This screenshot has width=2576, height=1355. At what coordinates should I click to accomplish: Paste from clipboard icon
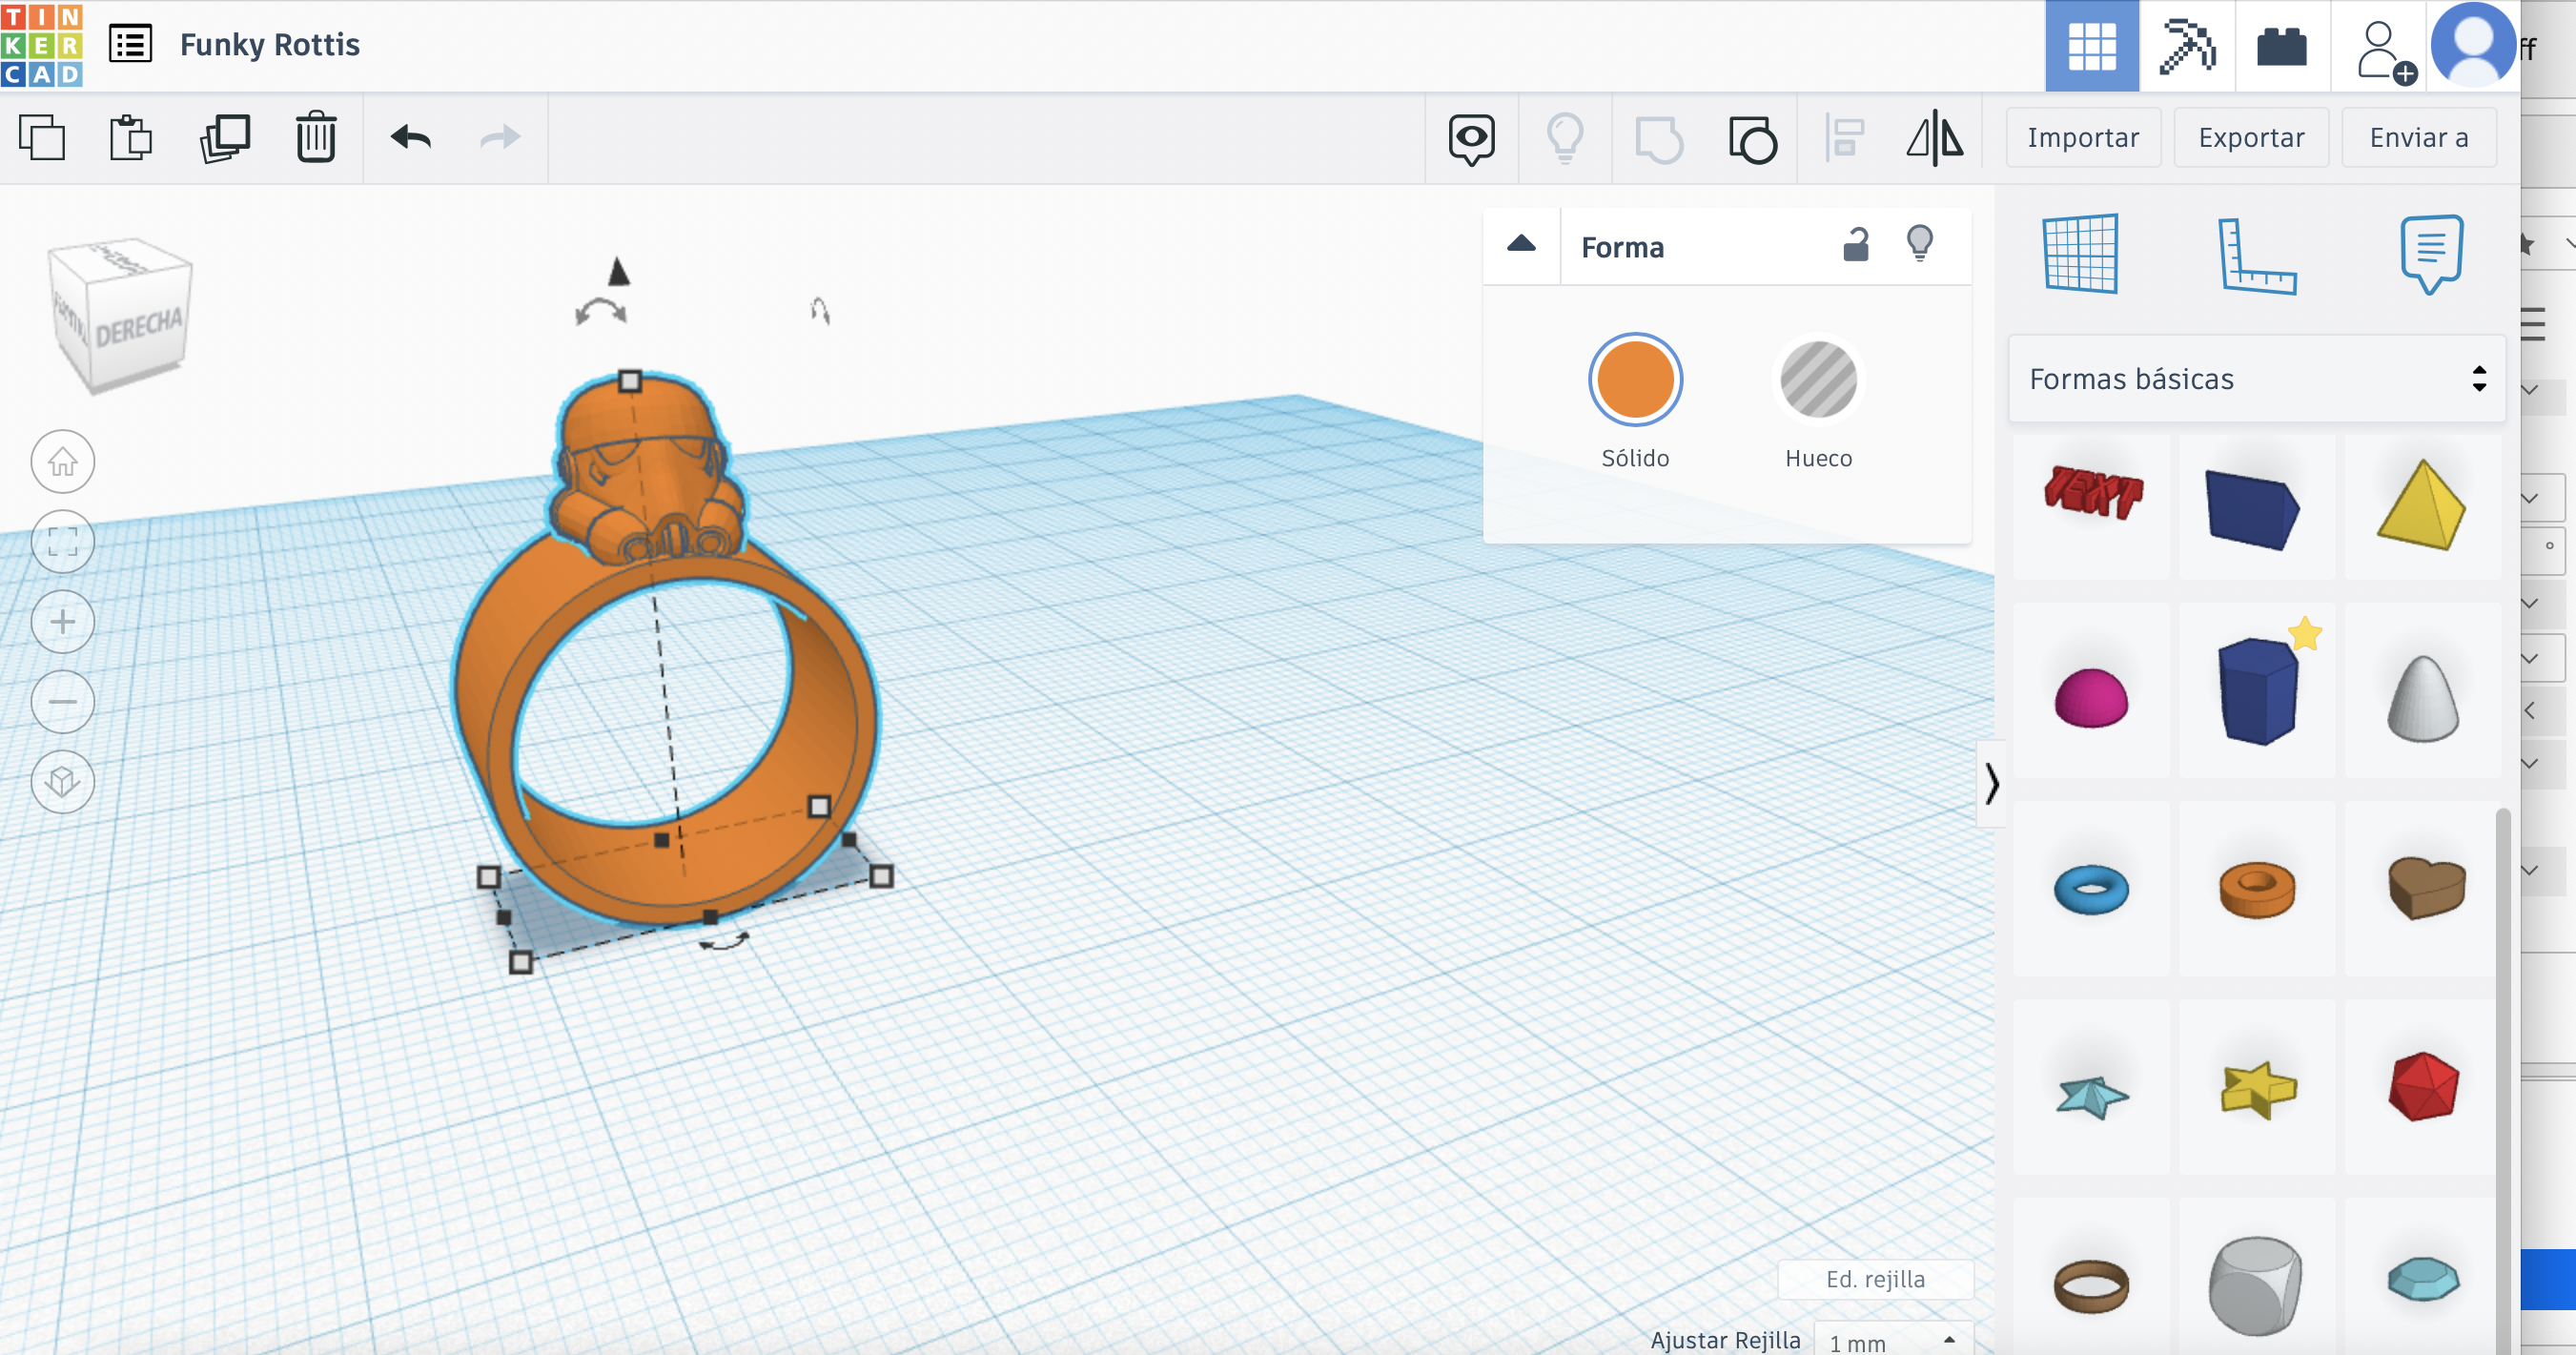click(131, 137)
